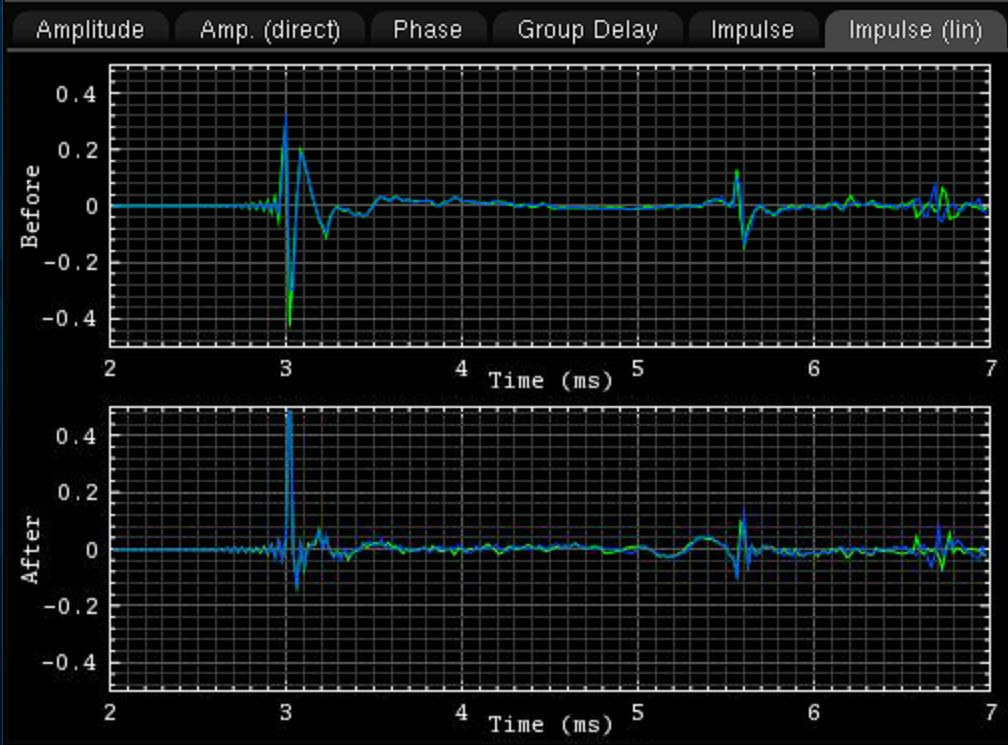Click the "After" vertical axis label

pos(31,549)
